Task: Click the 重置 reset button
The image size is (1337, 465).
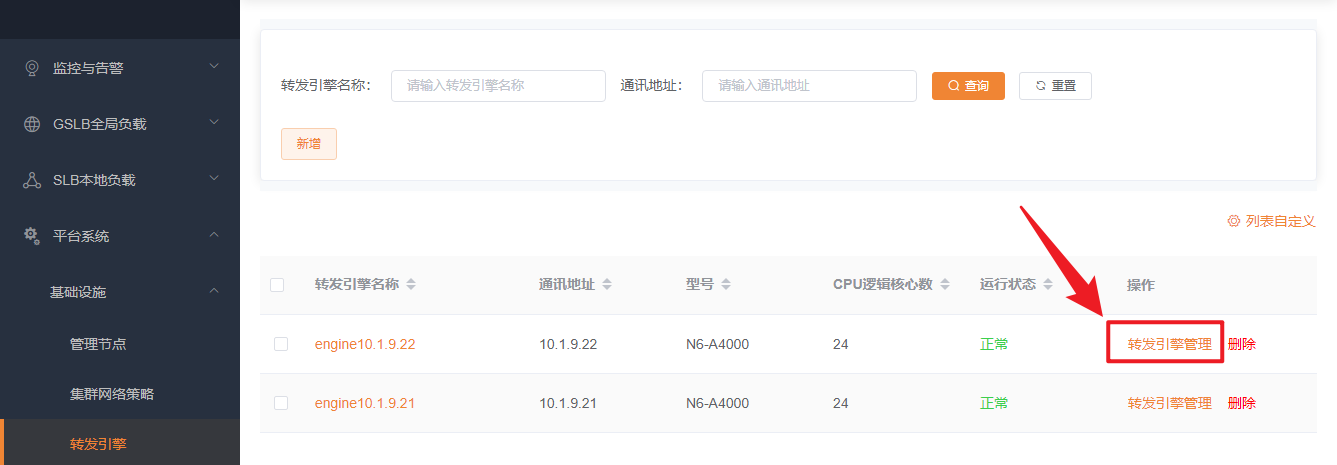Action: tap(1055, 86)
